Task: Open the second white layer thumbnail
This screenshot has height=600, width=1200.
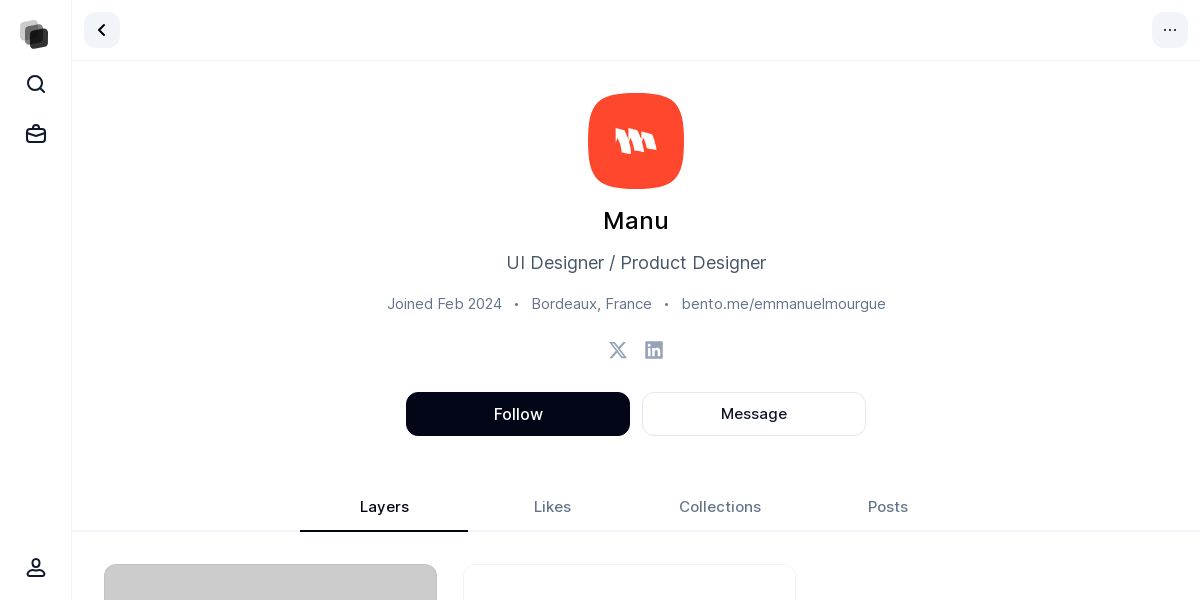Action: pos(629,582)
